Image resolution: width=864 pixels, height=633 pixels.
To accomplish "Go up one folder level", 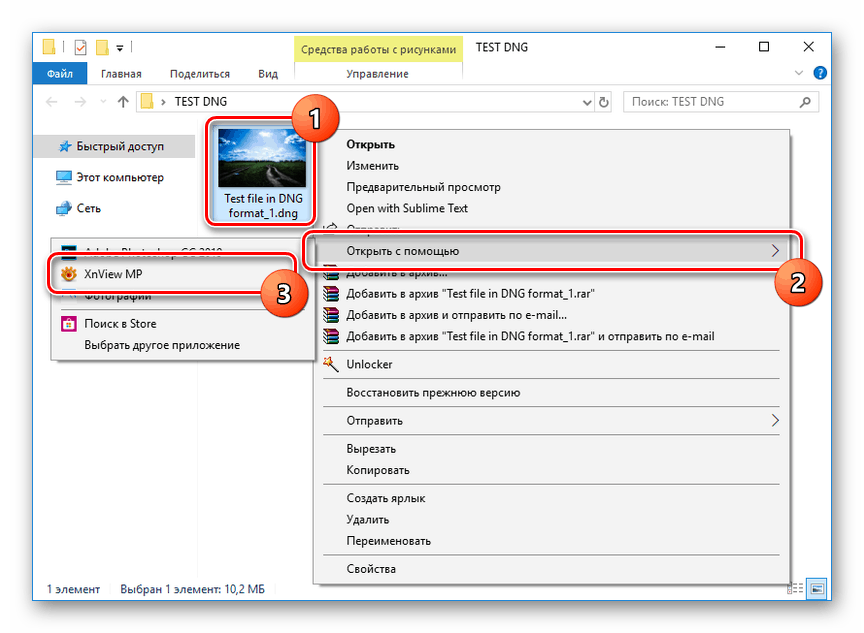I will 123,102.
